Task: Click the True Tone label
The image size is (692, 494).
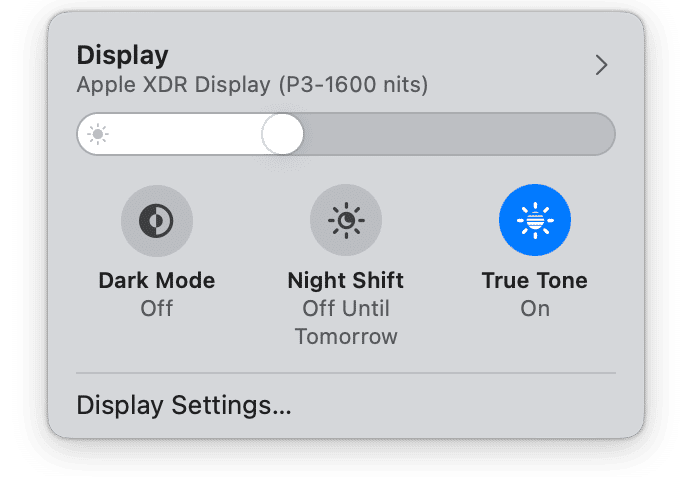Action: (534, 280)
